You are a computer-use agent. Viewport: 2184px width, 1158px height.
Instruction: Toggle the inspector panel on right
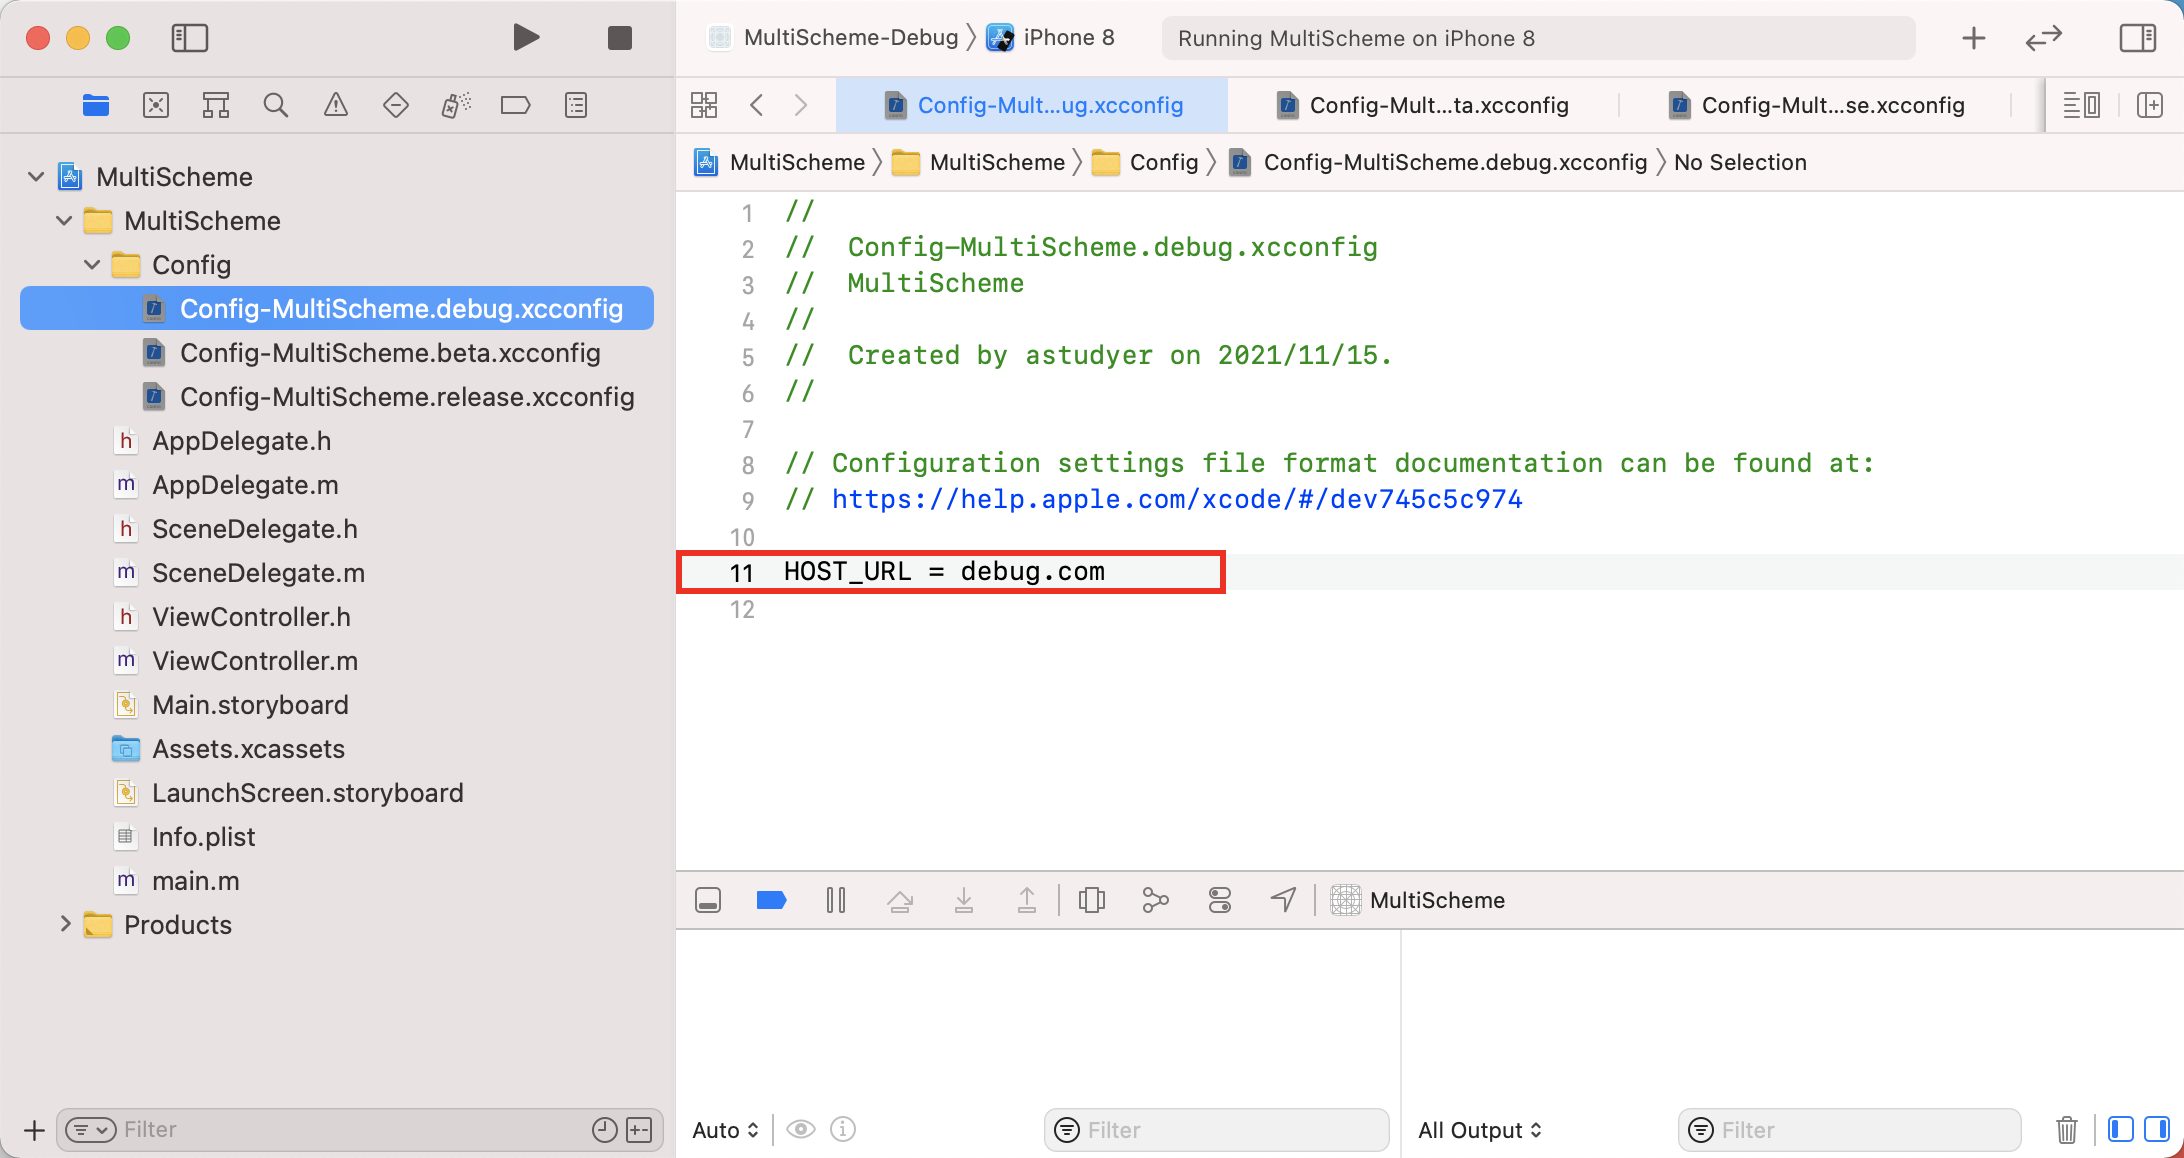2137,38
